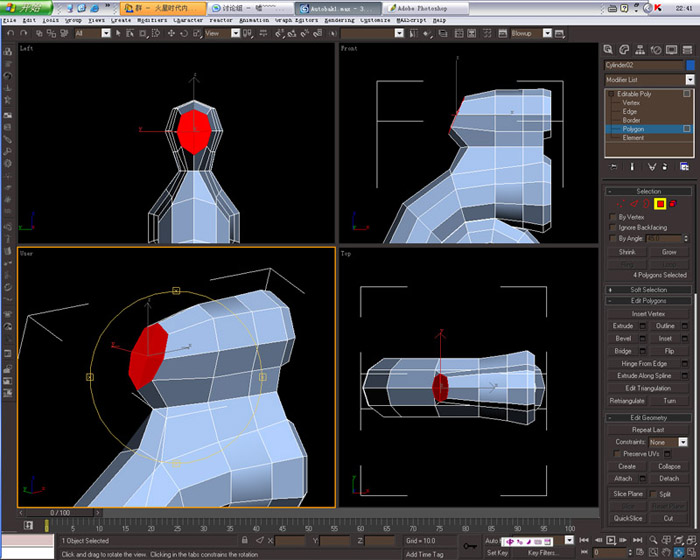Activate the yellow Polygon selection icon
The width and height of the screenshot is (700, 560).
pos(660,204)
